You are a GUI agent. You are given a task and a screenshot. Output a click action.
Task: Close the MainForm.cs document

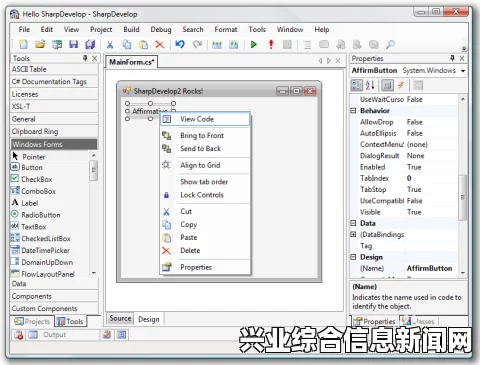coord(338,61)
